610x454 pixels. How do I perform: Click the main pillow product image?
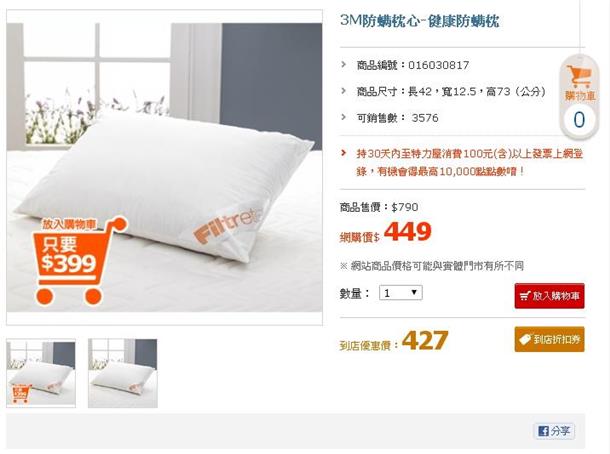point(164,167)
